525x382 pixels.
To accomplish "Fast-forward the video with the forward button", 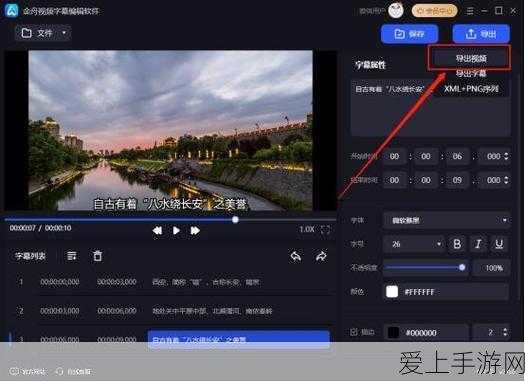I will tap(195, 230).
